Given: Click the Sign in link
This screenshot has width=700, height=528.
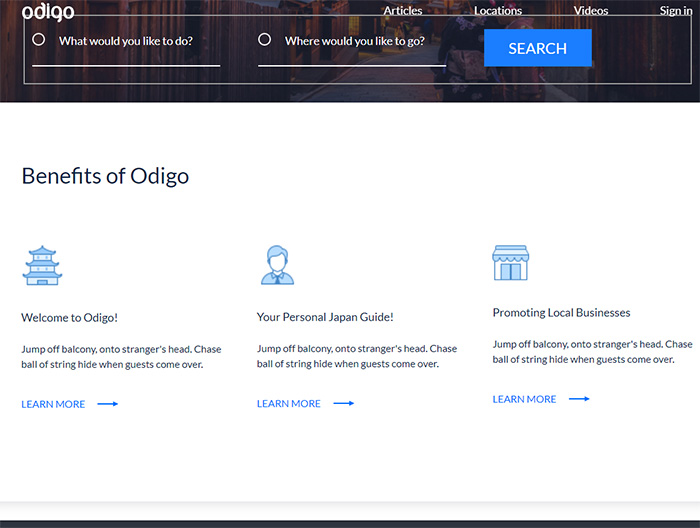Looking at the screenshot, I should click(x=676, y=11).
